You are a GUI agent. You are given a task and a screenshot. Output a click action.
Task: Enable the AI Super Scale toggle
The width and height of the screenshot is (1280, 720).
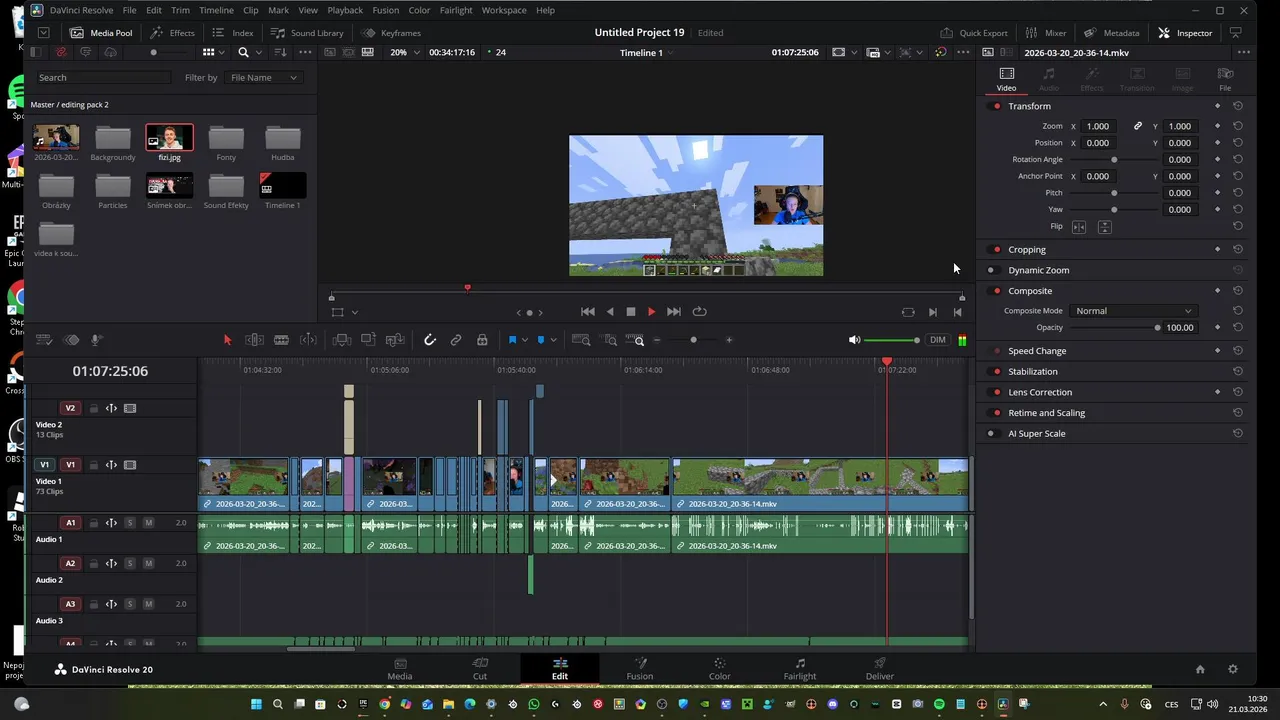992,434
